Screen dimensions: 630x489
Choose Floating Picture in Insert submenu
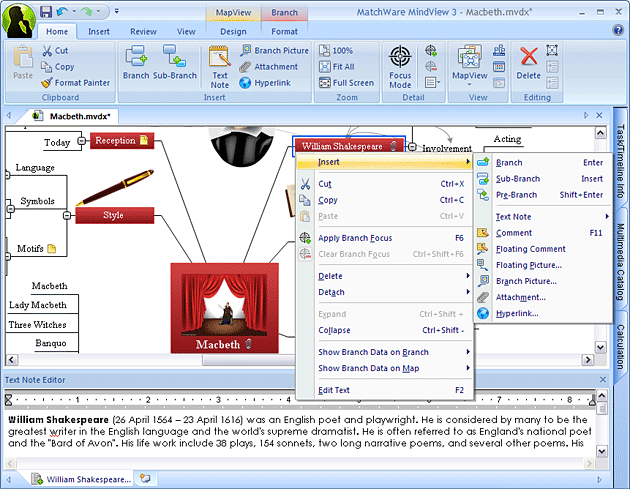543,265
